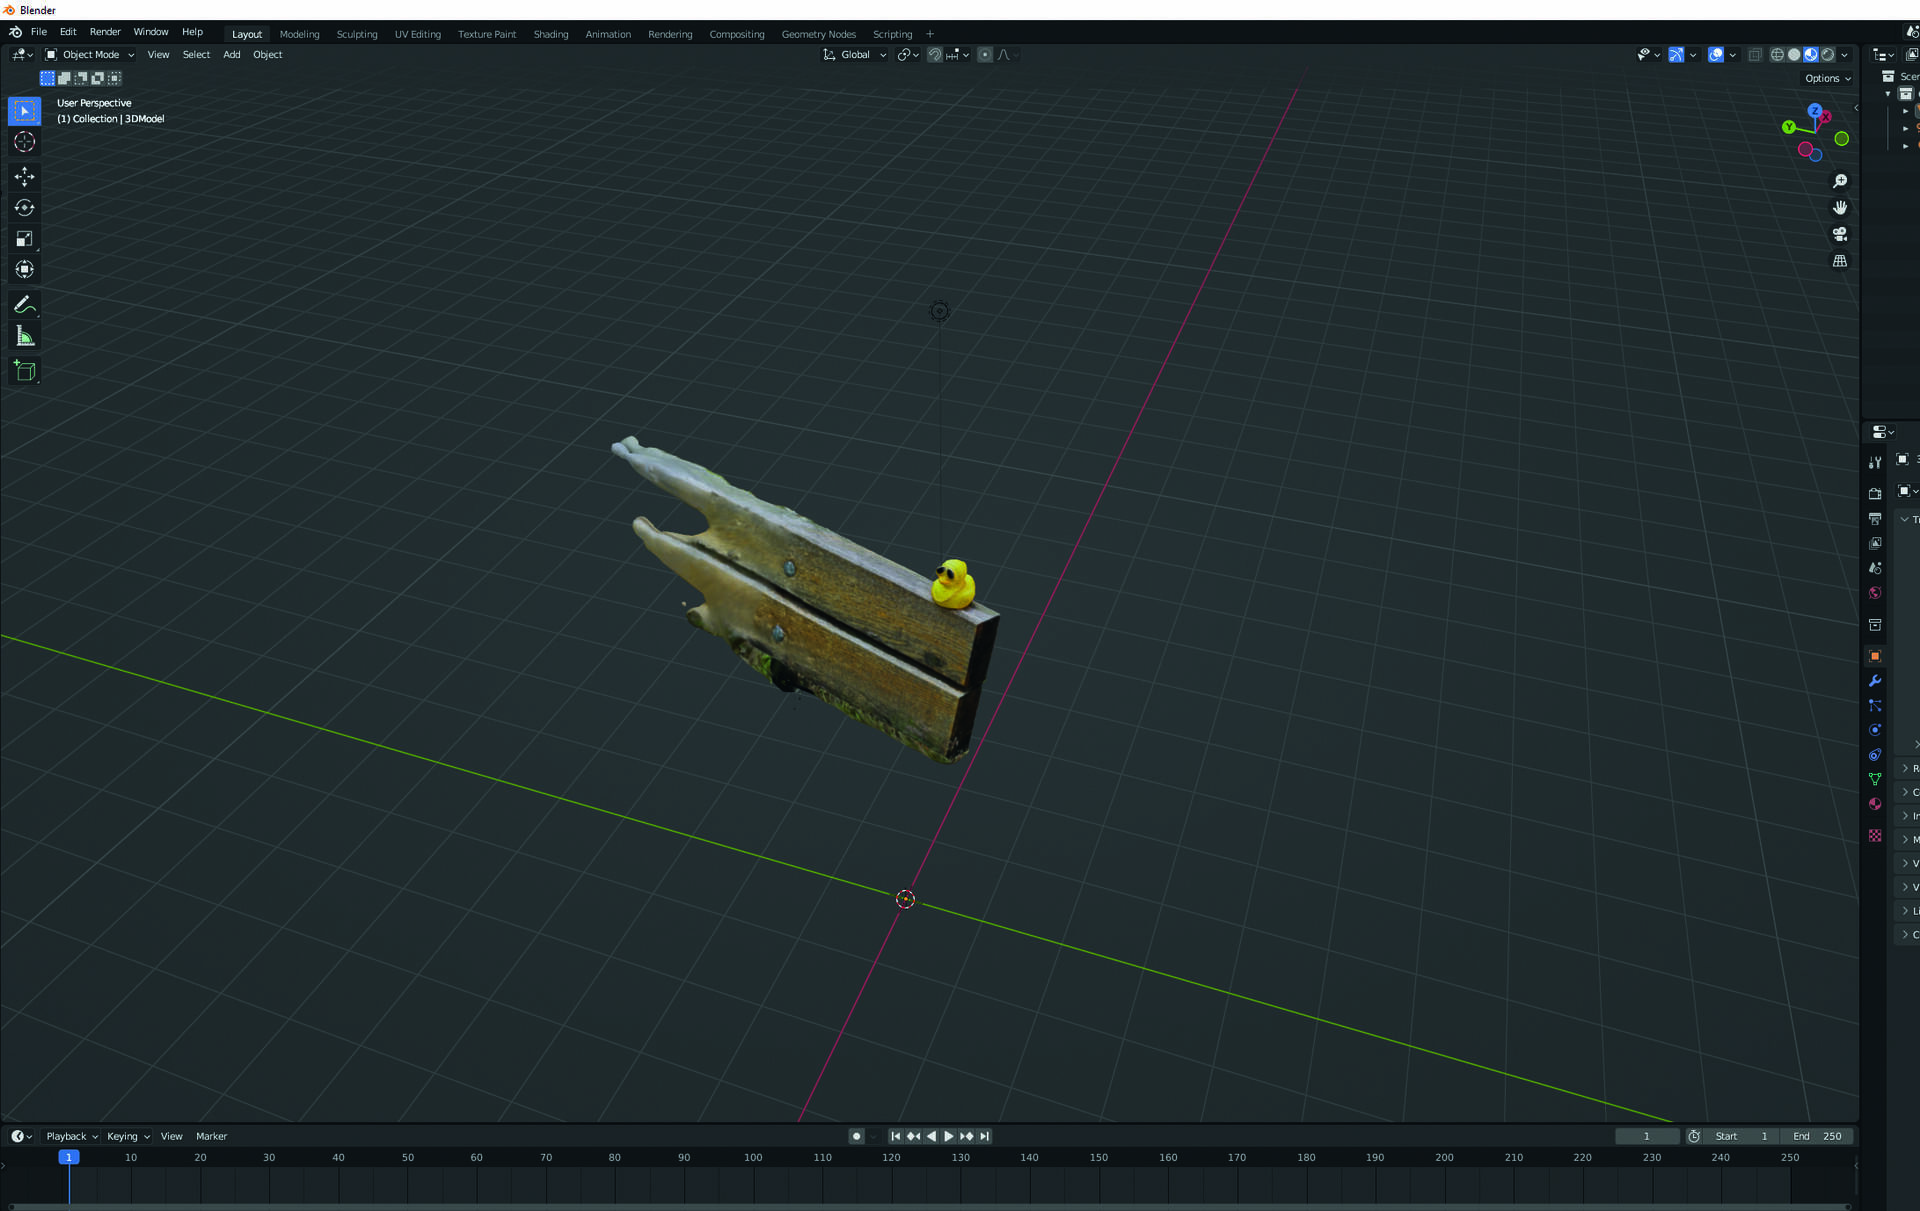Select the Scale tool
The image size is (1920, 1211).
tap(24, 239)
